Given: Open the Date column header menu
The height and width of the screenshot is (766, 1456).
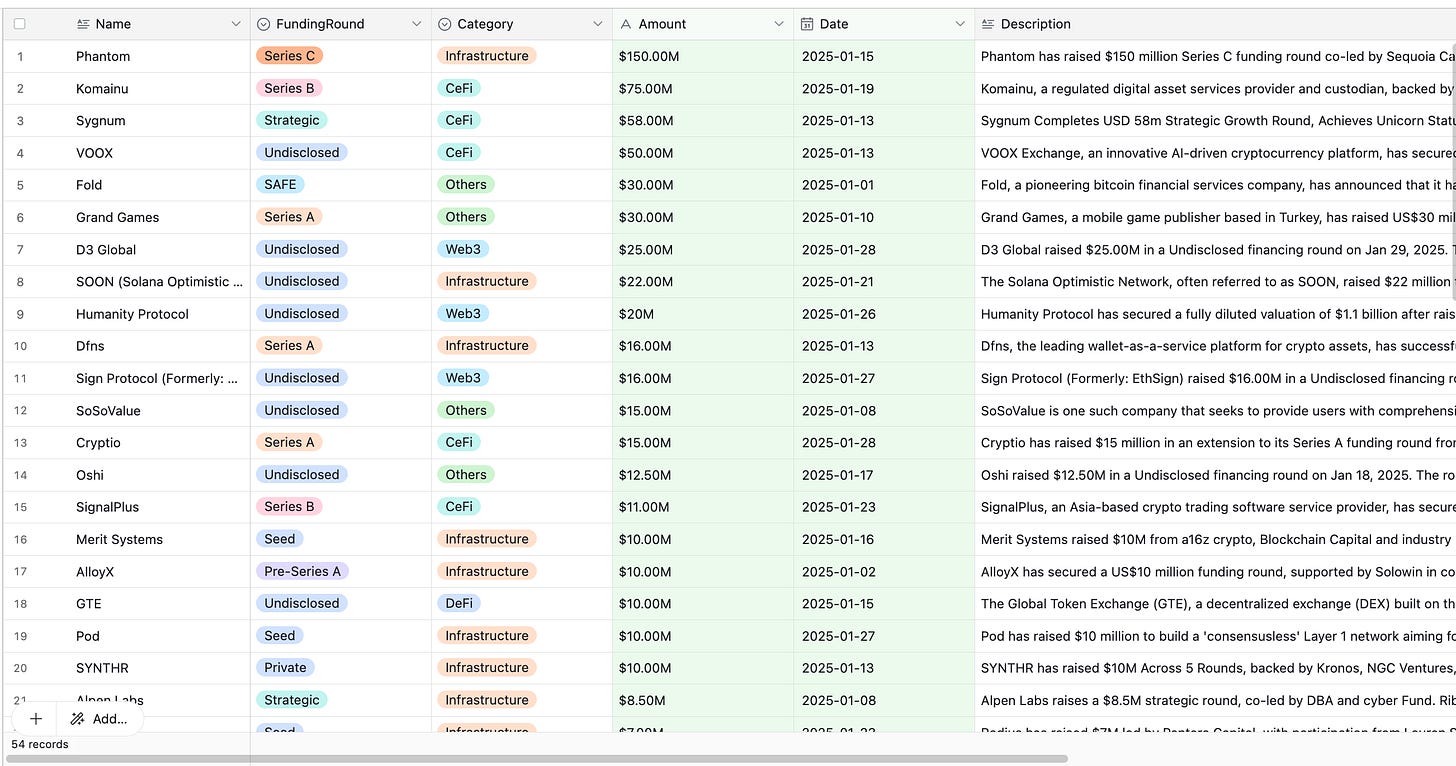Looking at the screenshot, I should point(960,24).
